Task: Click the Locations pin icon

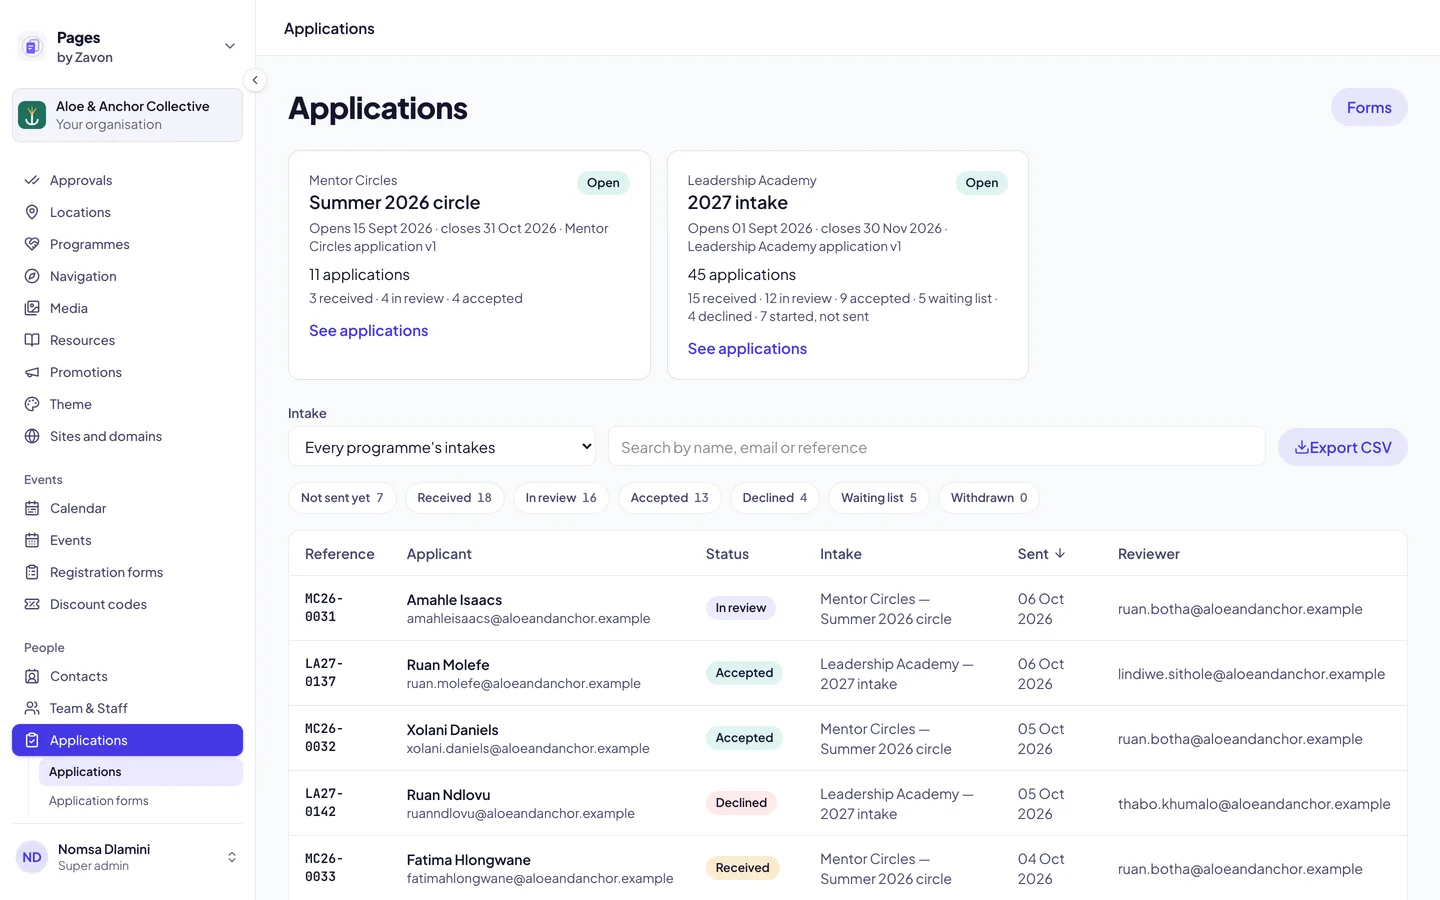Action: [x=32, y=212]
